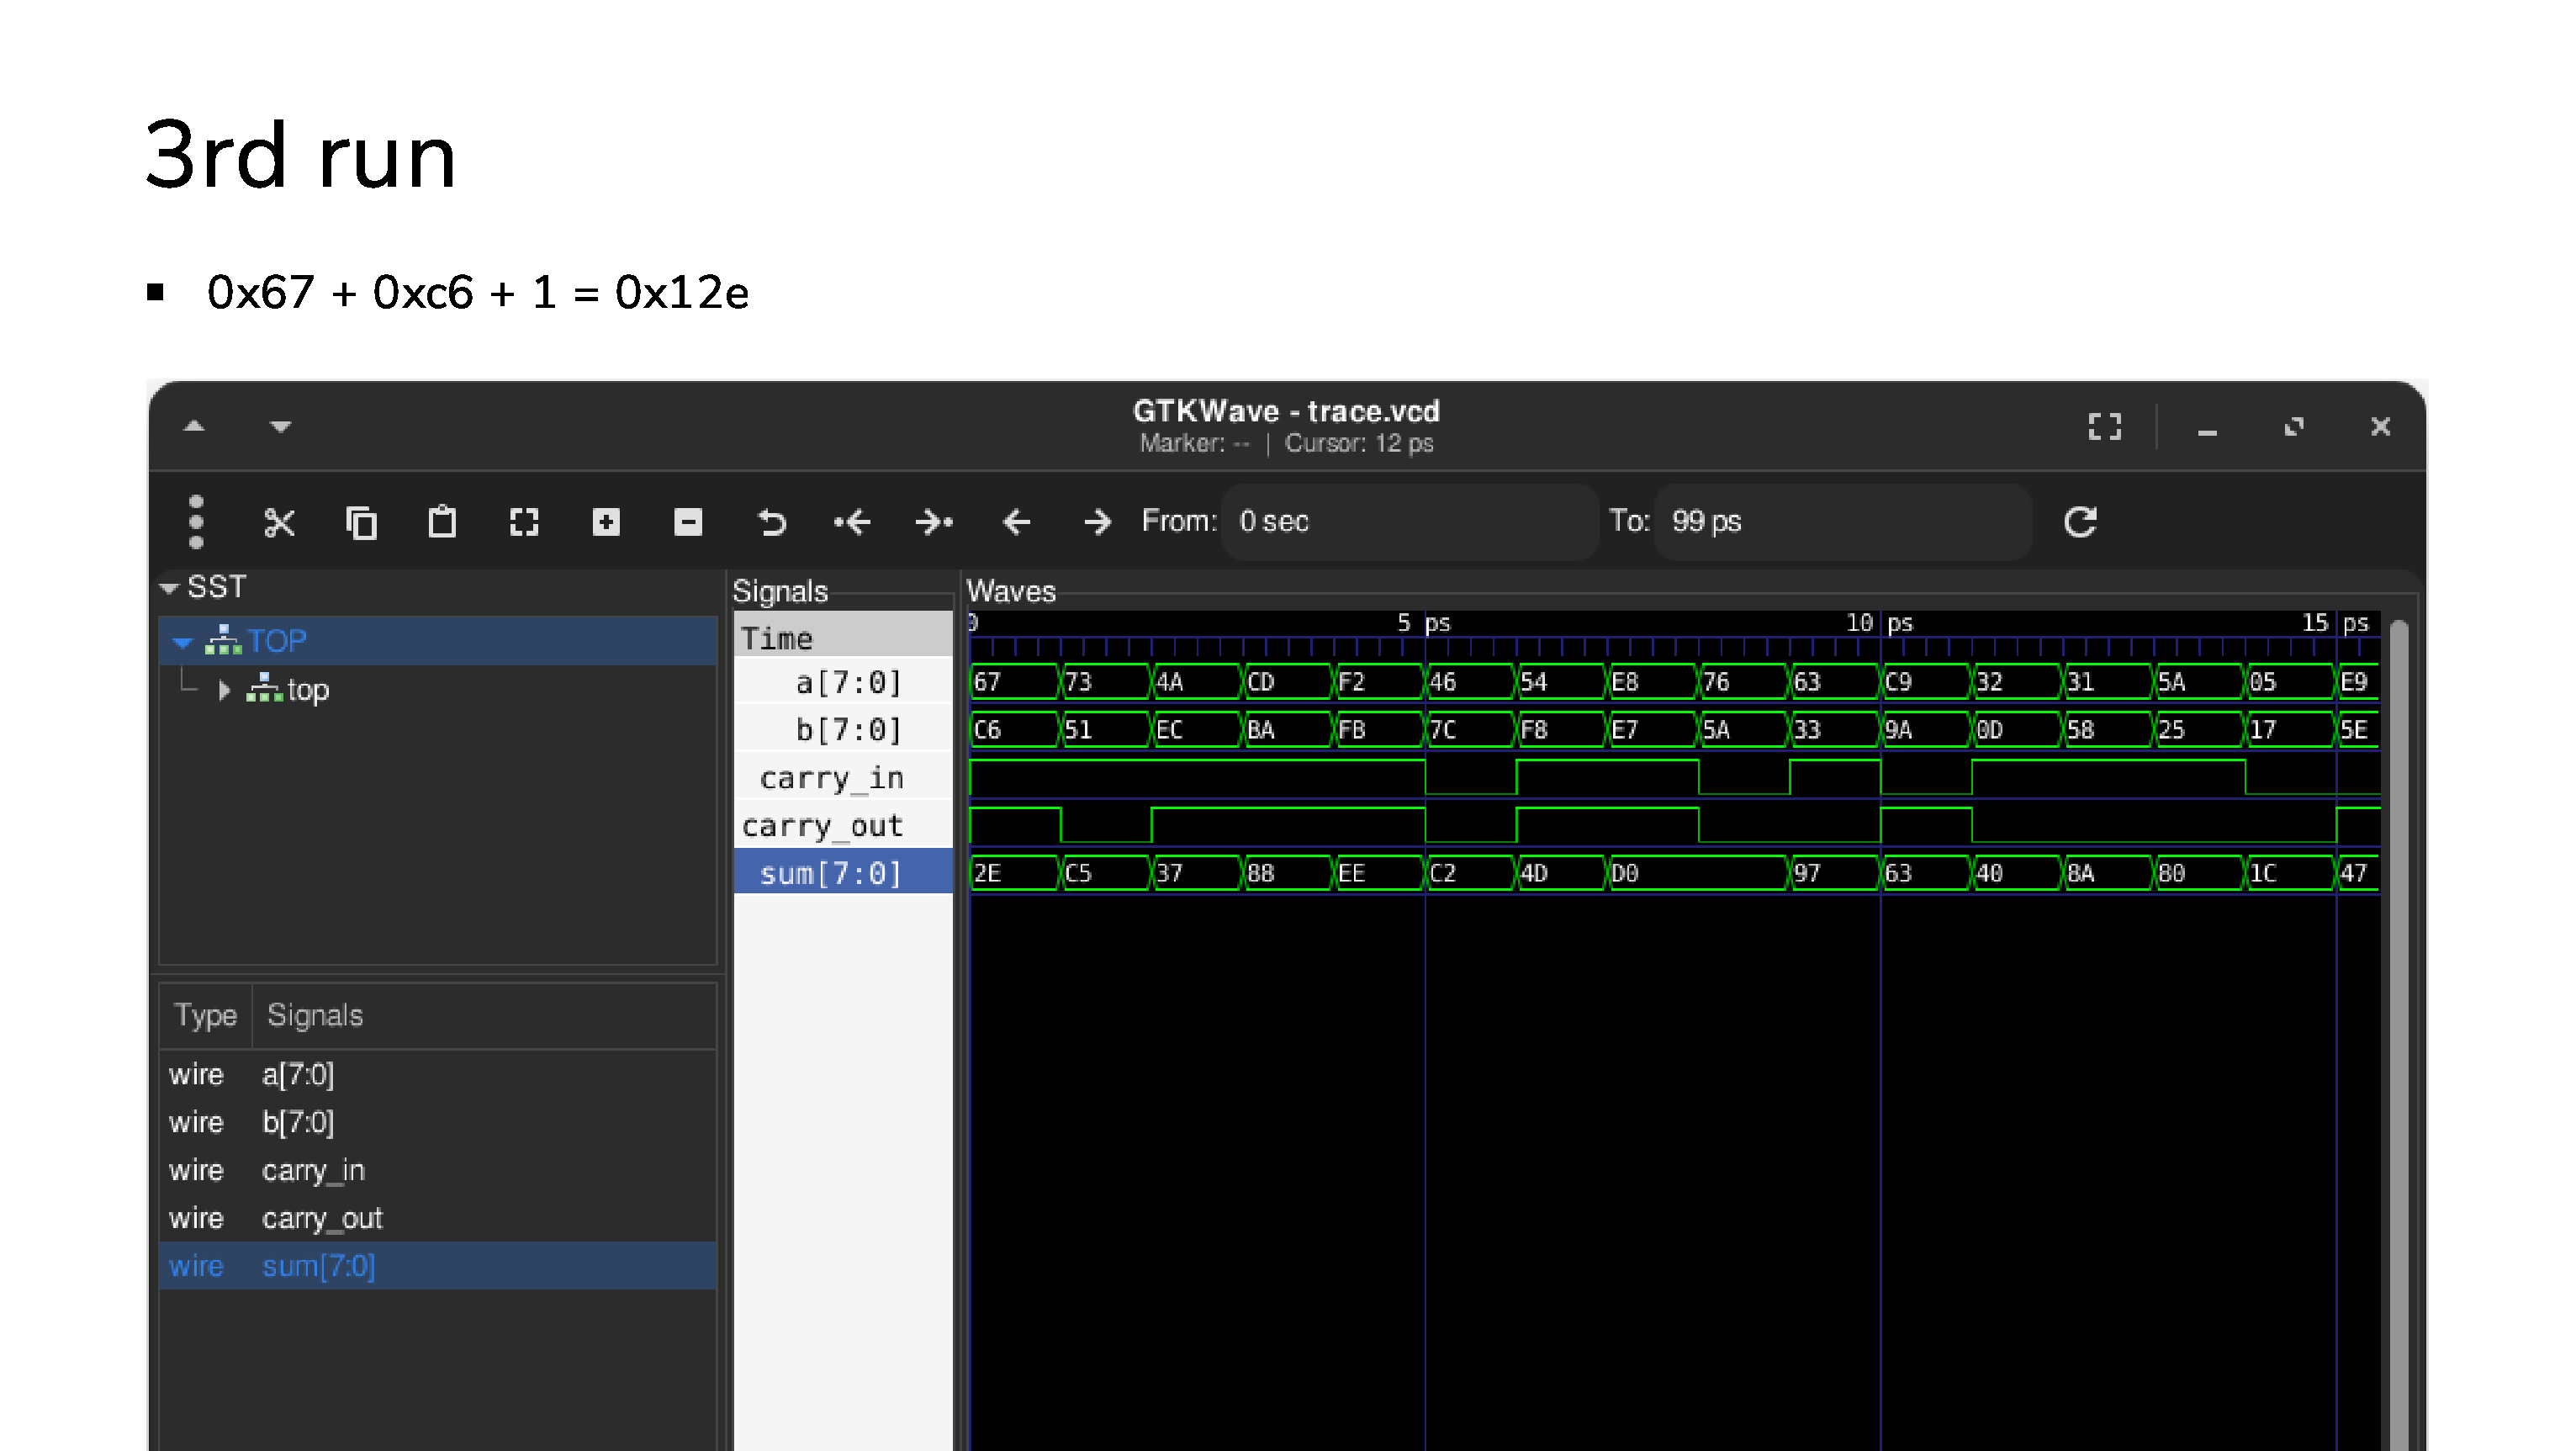Select the TOP module in the tree
The height and width of the screenshot is (1451, 2576).
click(438, 641)
